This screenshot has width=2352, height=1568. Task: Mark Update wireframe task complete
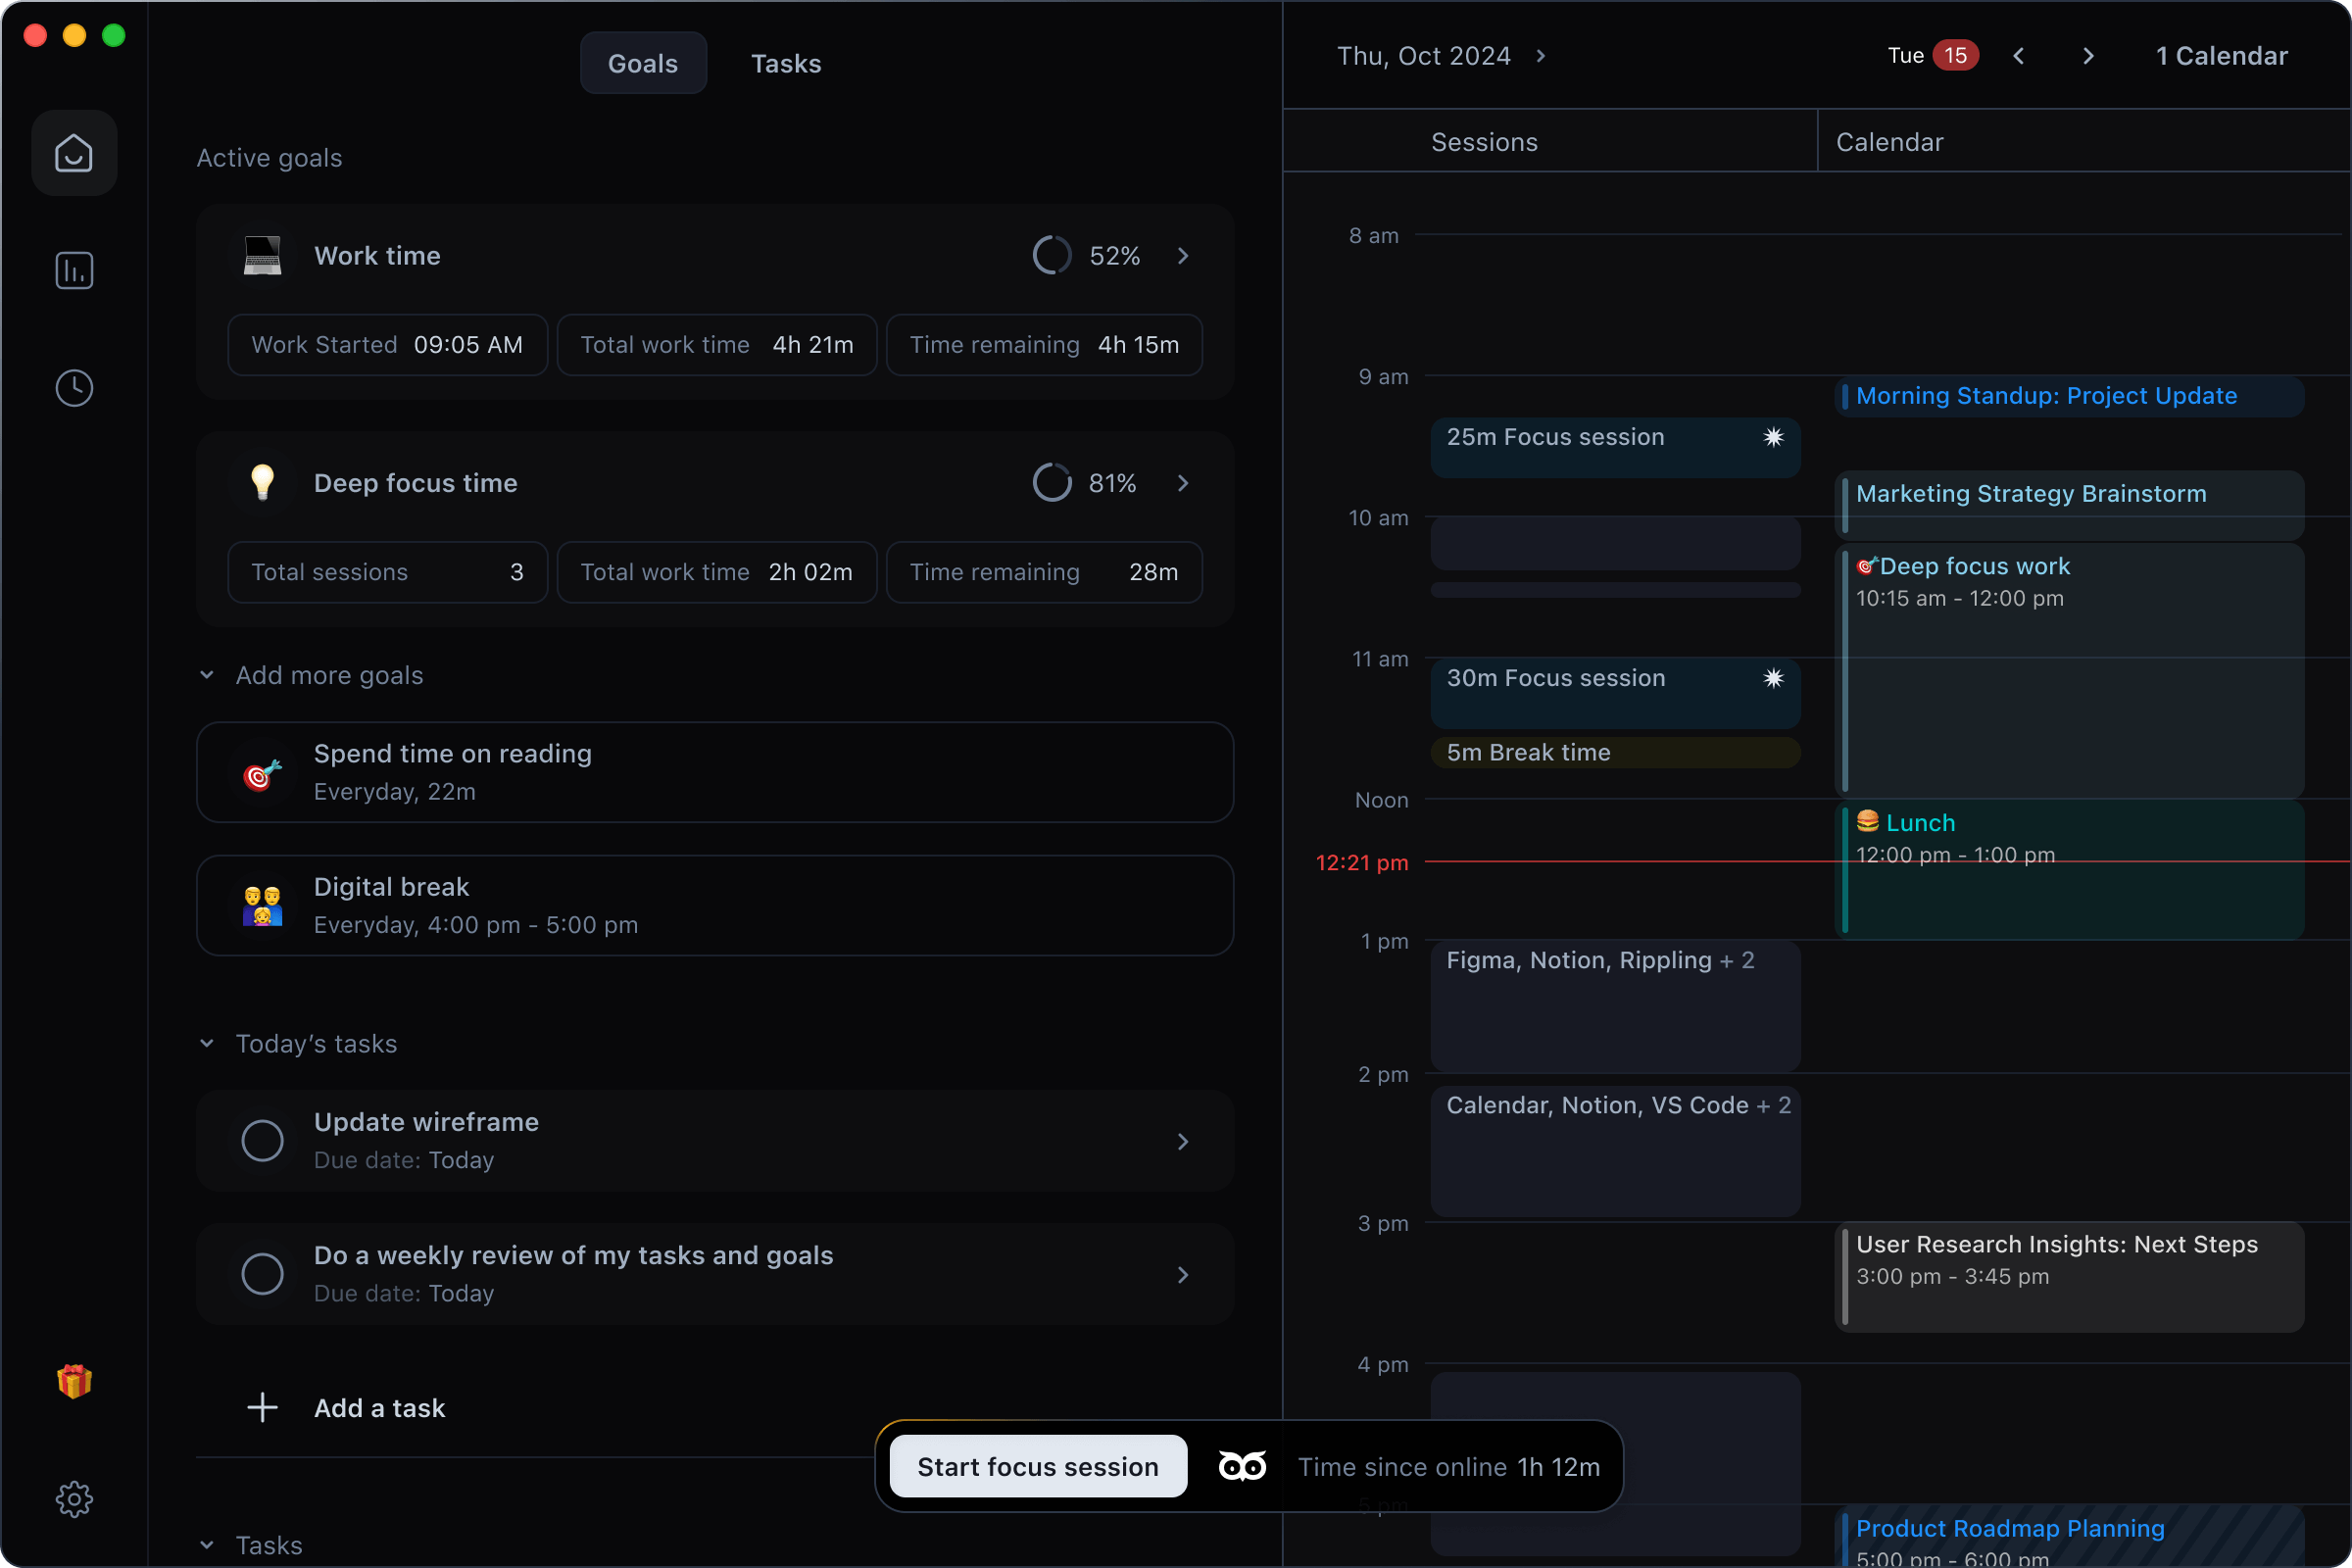262,1140
